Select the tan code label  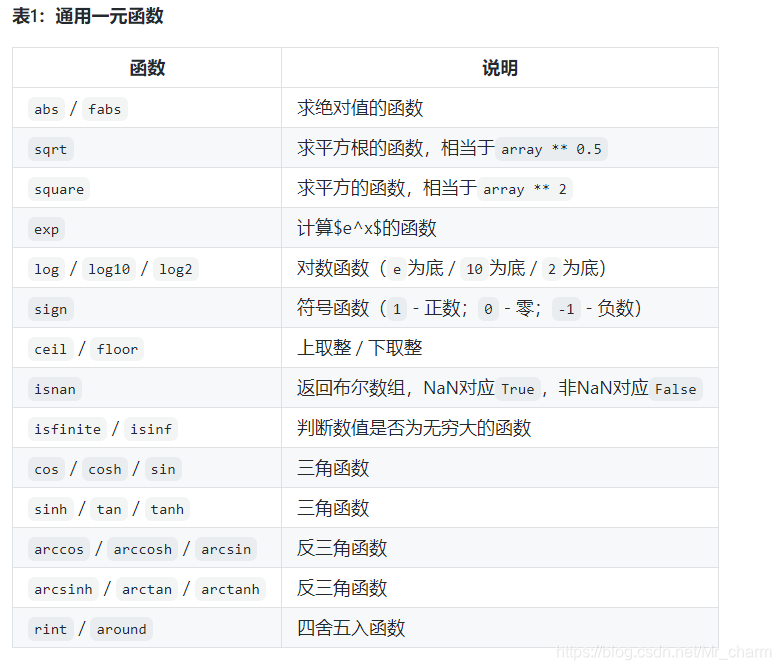pos(109,509)
